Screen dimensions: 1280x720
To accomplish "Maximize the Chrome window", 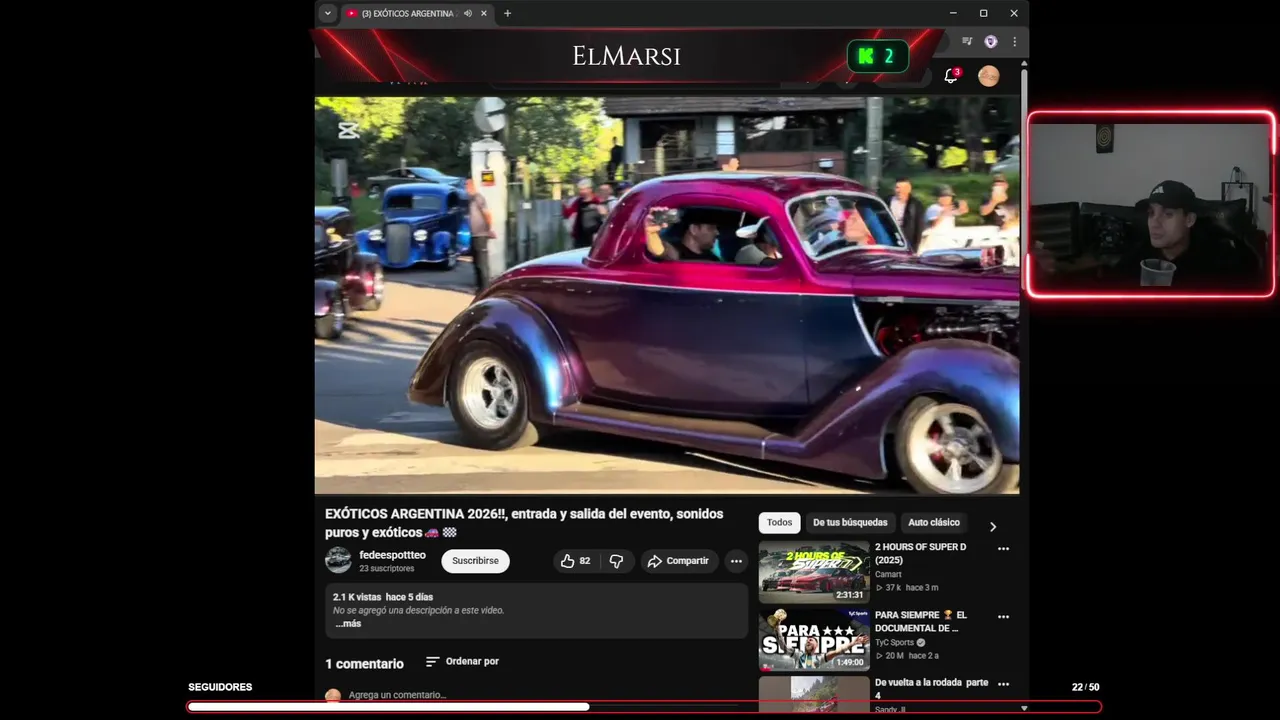I will [x=983, y=13].
